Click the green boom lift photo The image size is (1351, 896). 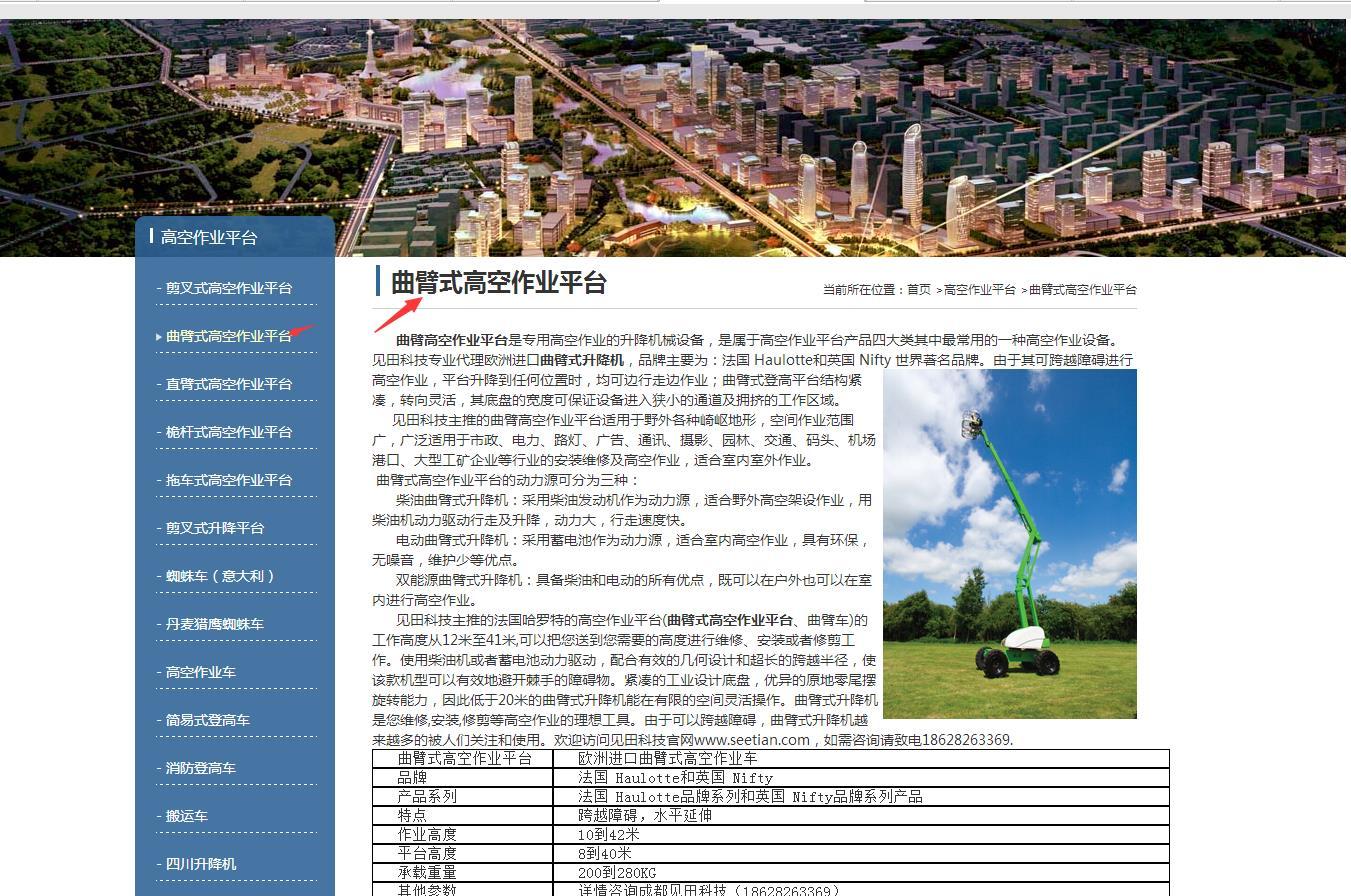tap(1010, 544)
